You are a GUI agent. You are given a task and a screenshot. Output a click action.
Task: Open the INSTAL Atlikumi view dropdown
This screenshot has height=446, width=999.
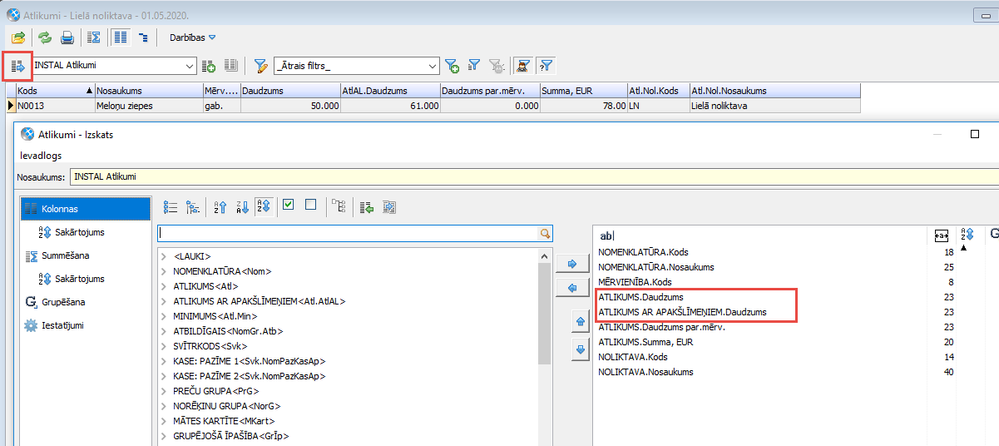pos(188,66)
